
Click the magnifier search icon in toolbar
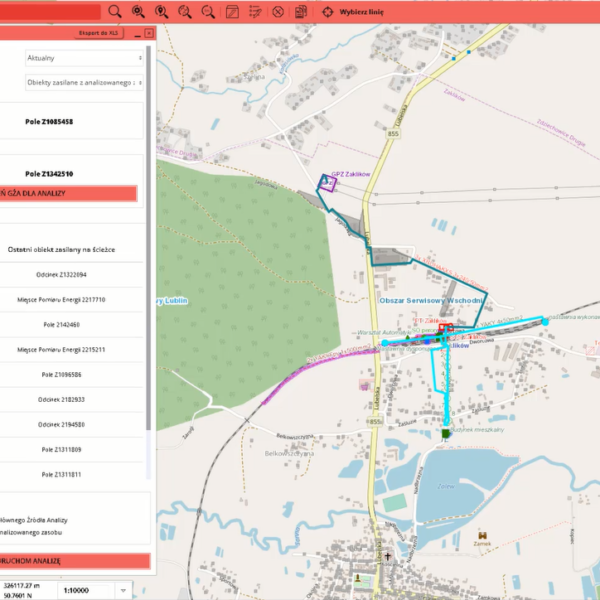(x=115, y=11)
